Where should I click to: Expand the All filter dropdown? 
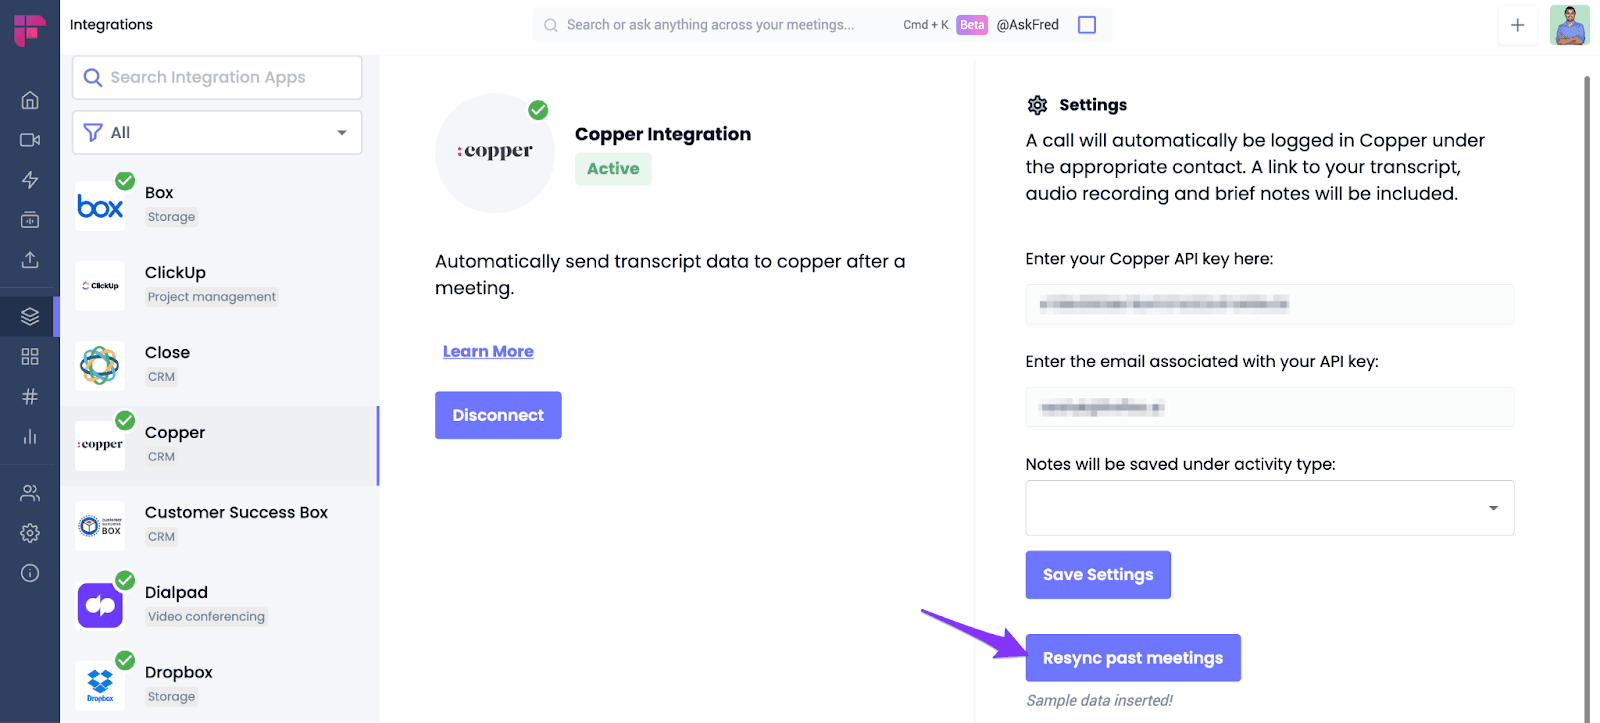[217, 133]
